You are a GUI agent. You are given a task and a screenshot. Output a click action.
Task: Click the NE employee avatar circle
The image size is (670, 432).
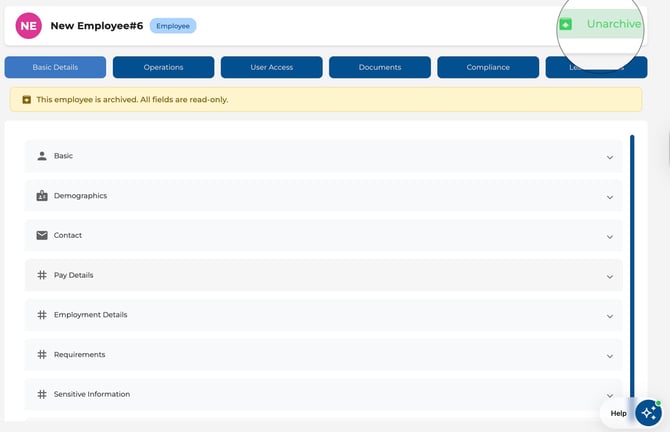tap(29, 26)
